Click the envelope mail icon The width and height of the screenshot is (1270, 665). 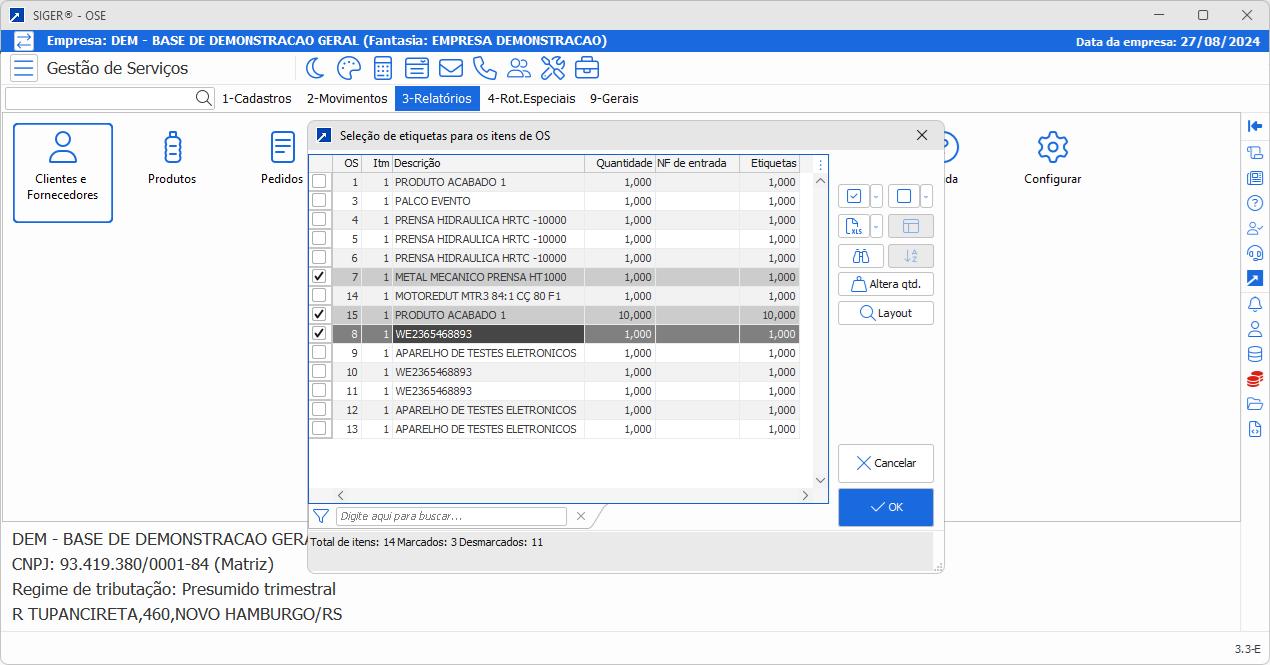click(x=450, y=68)
